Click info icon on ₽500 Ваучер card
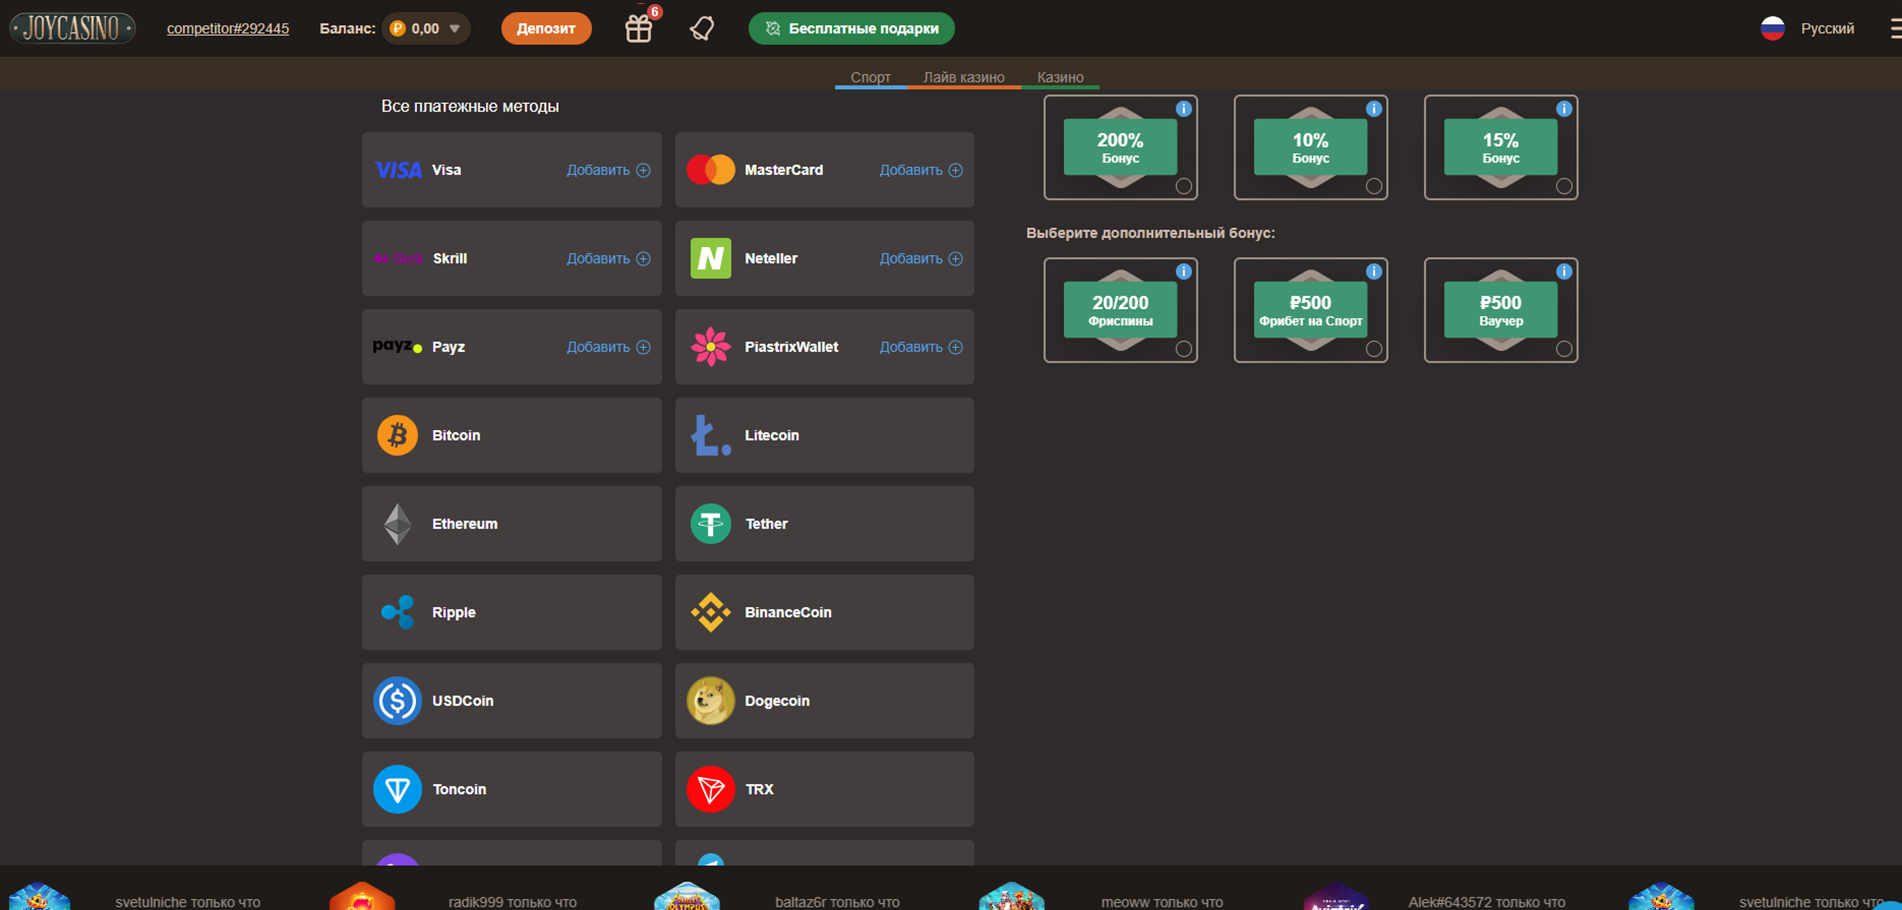Viewport: 1902px width, 910px height. coord(1564,272)
